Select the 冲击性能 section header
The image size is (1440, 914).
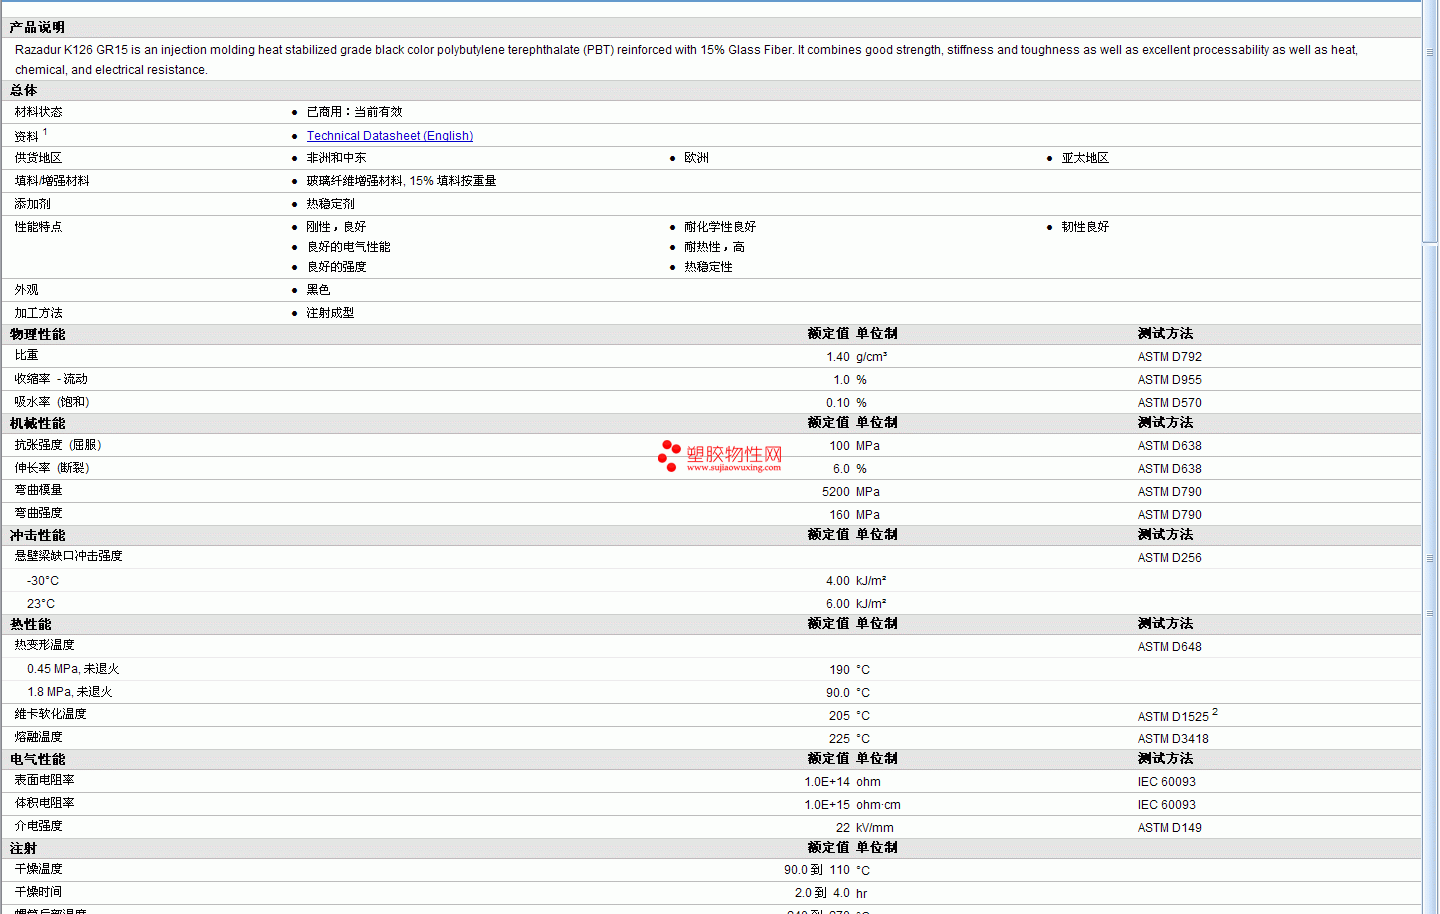(x=38, y=535)
